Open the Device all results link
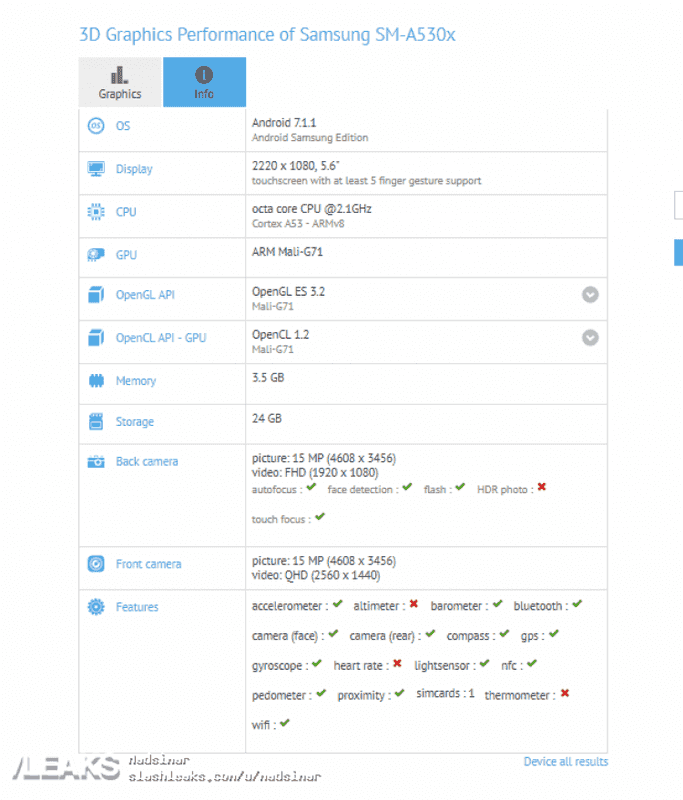Viewport: 683px width, 800px height. [565, 762]
